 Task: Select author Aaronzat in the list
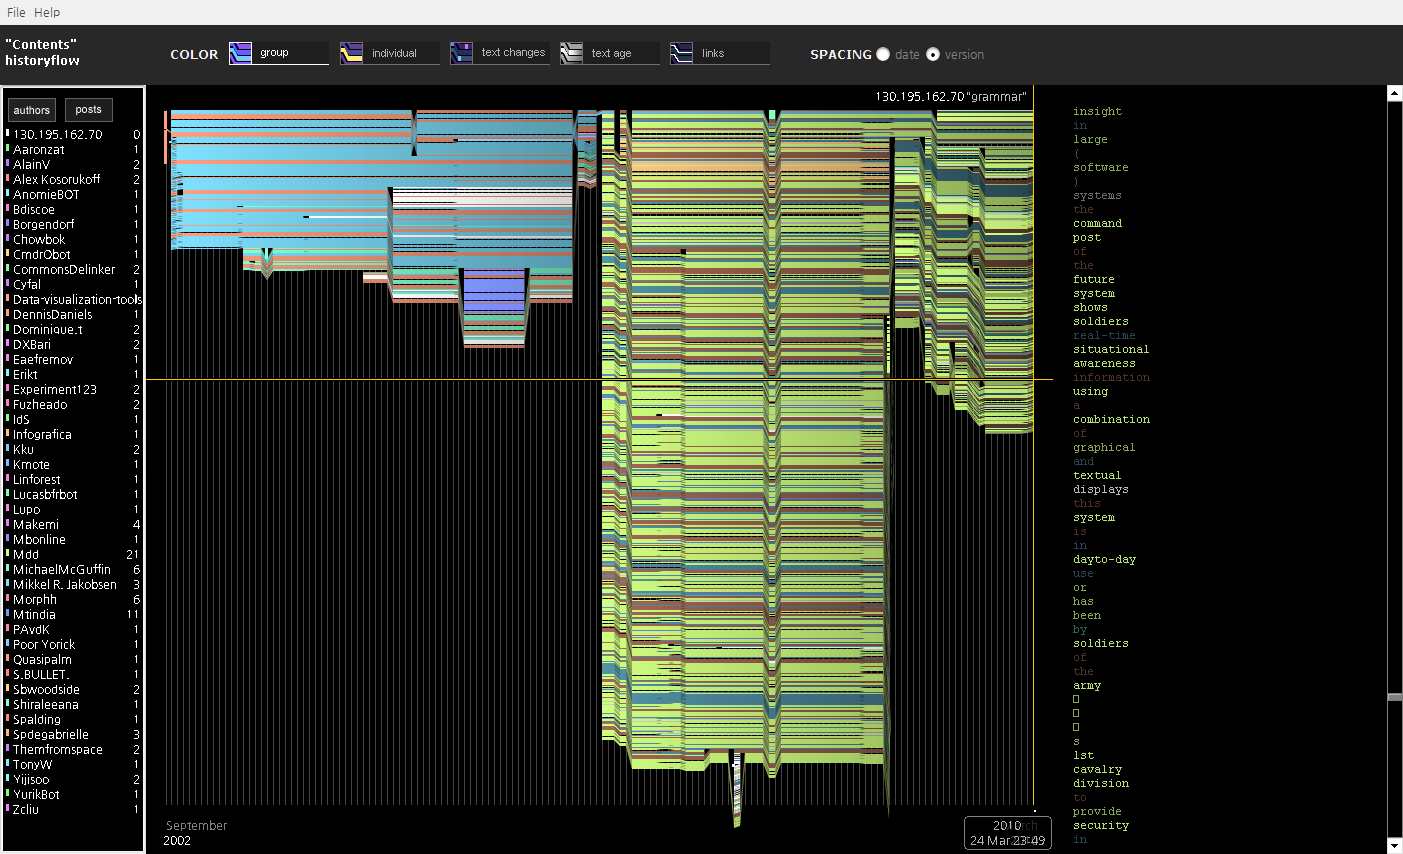point(39,150)
